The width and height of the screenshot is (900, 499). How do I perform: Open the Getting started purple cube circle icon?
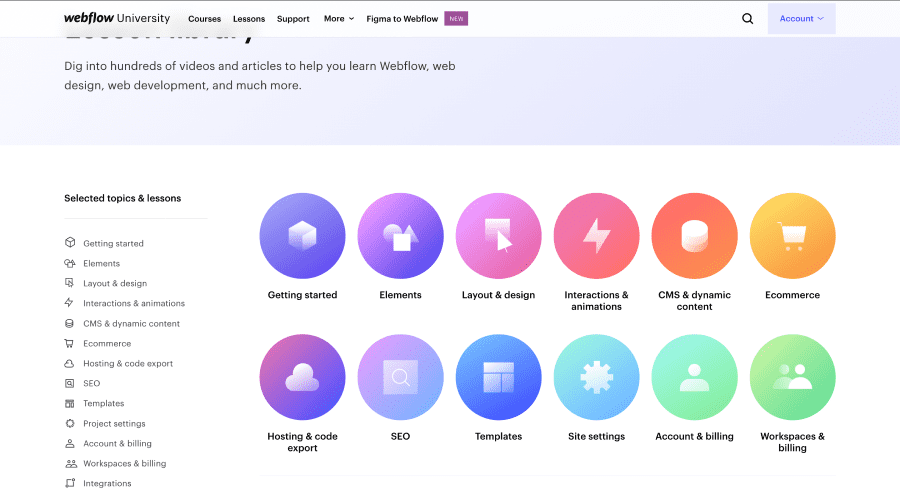tap(302, 236)
